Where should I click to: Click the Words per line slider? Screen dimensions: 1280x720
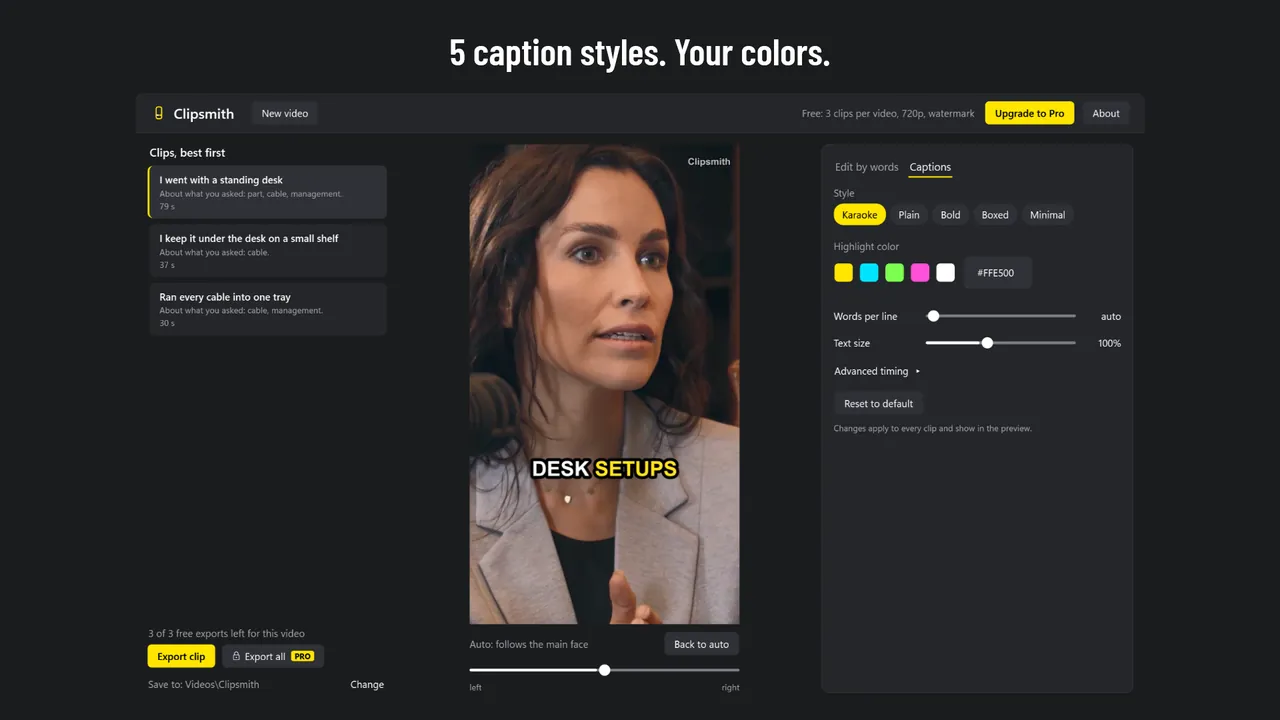tap(1001, 316)
